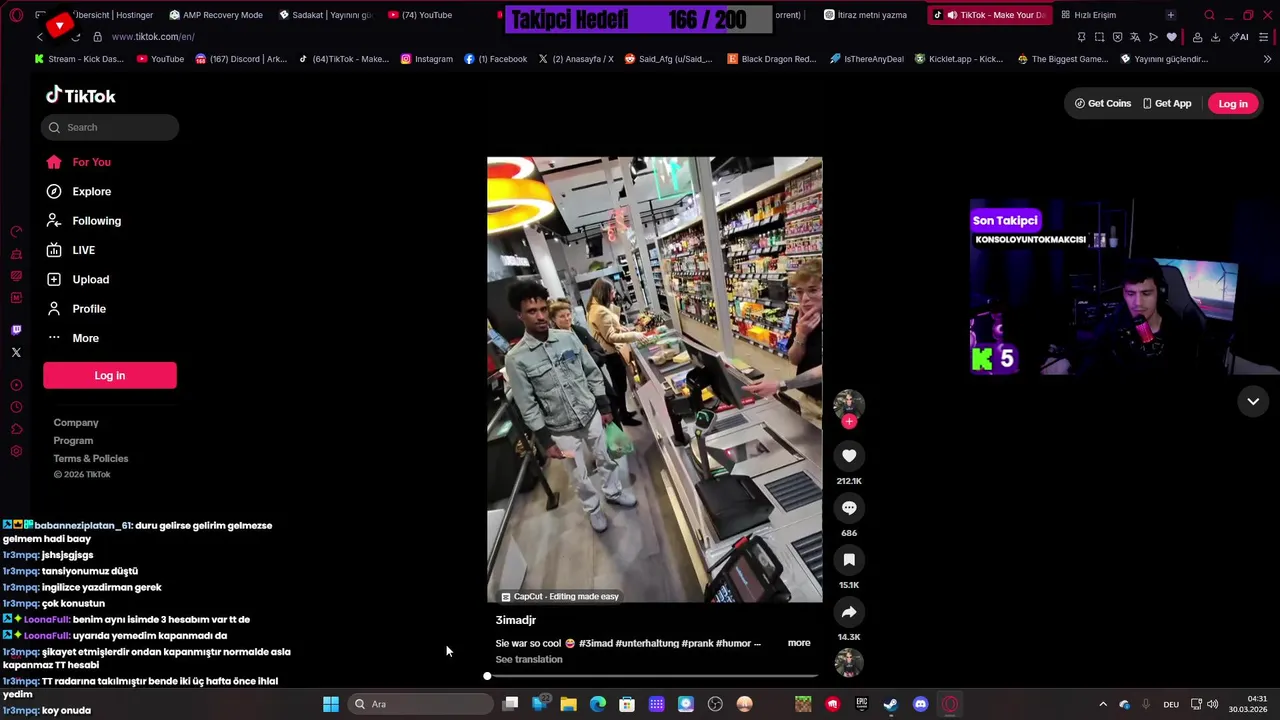
Task: Open OBS Studio from the taskbar
Action: [715, 704]
